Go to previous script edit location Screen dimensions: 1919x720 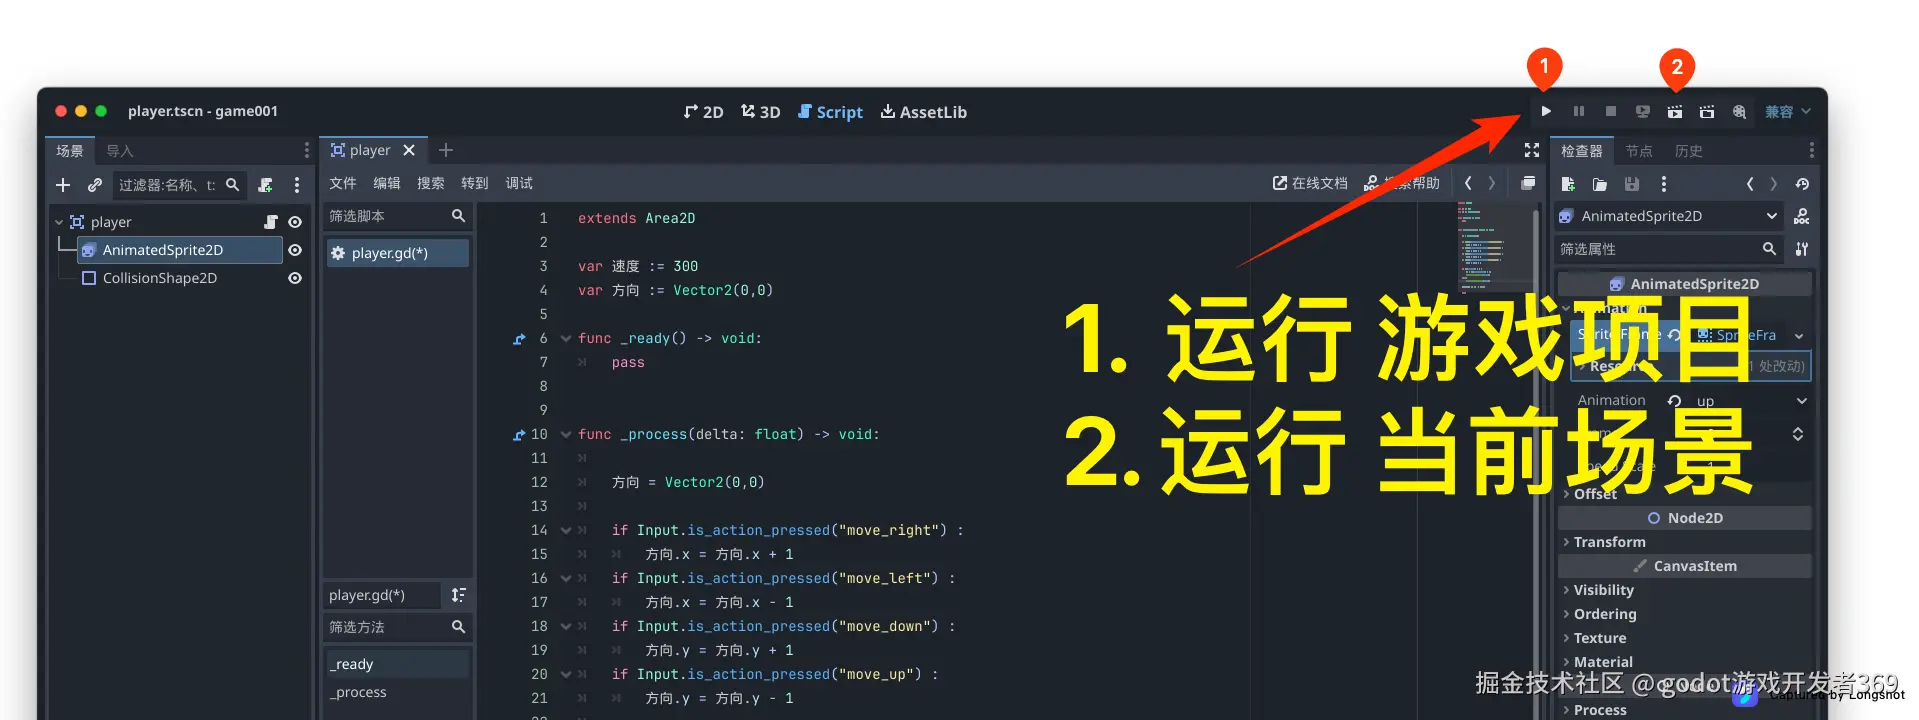tap(1468, 183)
